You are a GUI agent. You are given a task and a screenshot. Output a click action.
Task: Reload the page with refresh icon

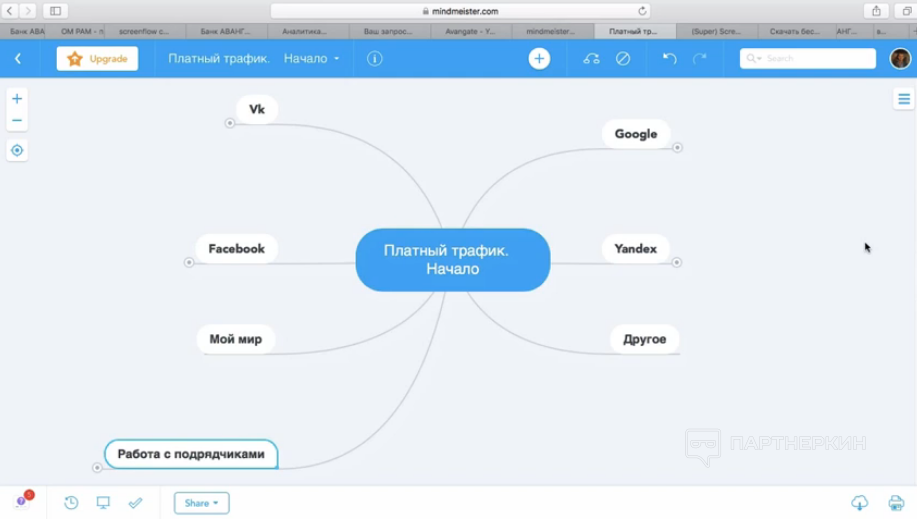pyautogui.click(x=642, y=11)
